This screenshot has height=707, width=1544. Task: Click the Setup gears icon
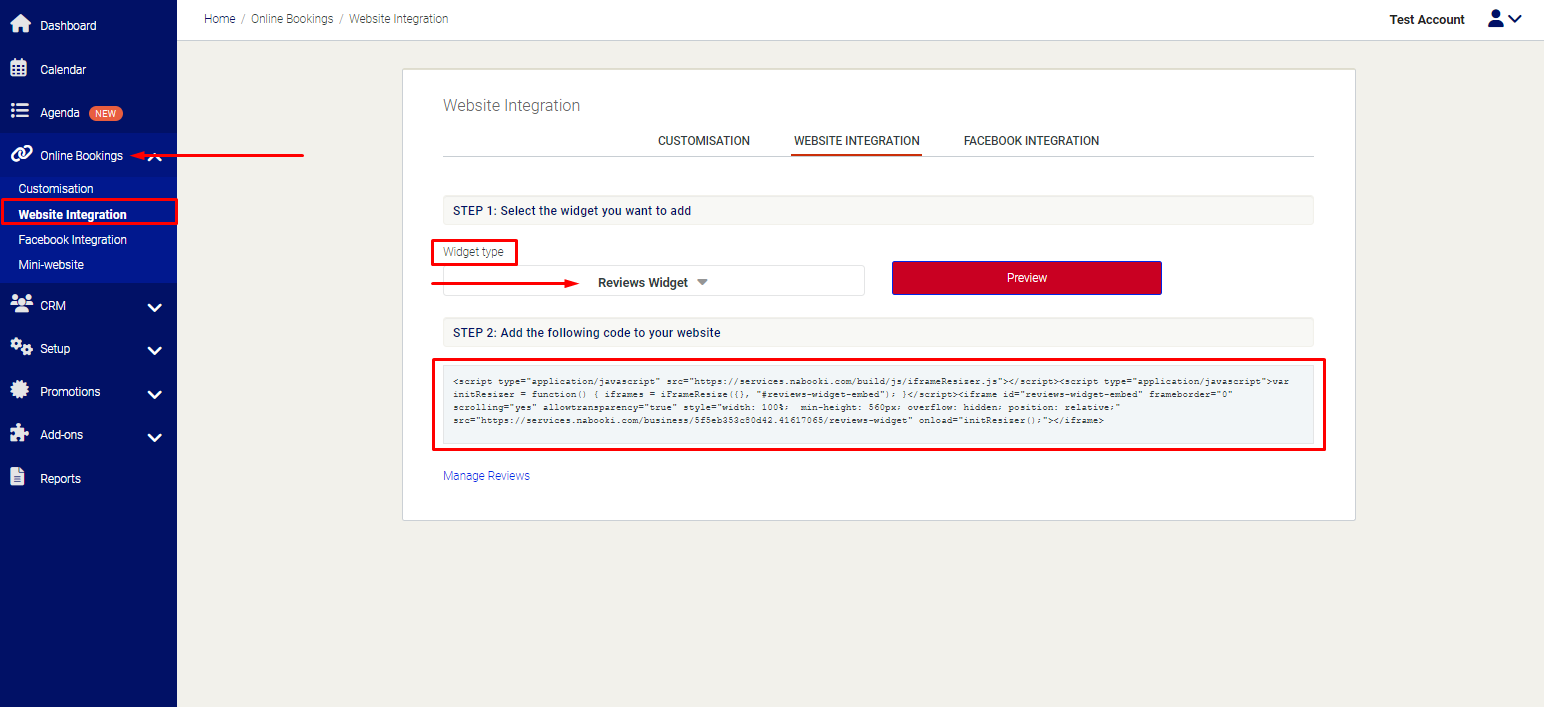[x=20, y=347]
